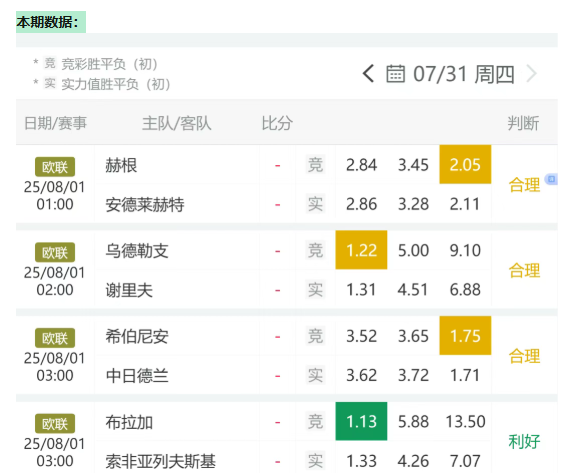Select highlighted 1.22 odds for 乌德勒支
Image resolution: width=576 pixels, height=473 pixels.
click(361, 250)
